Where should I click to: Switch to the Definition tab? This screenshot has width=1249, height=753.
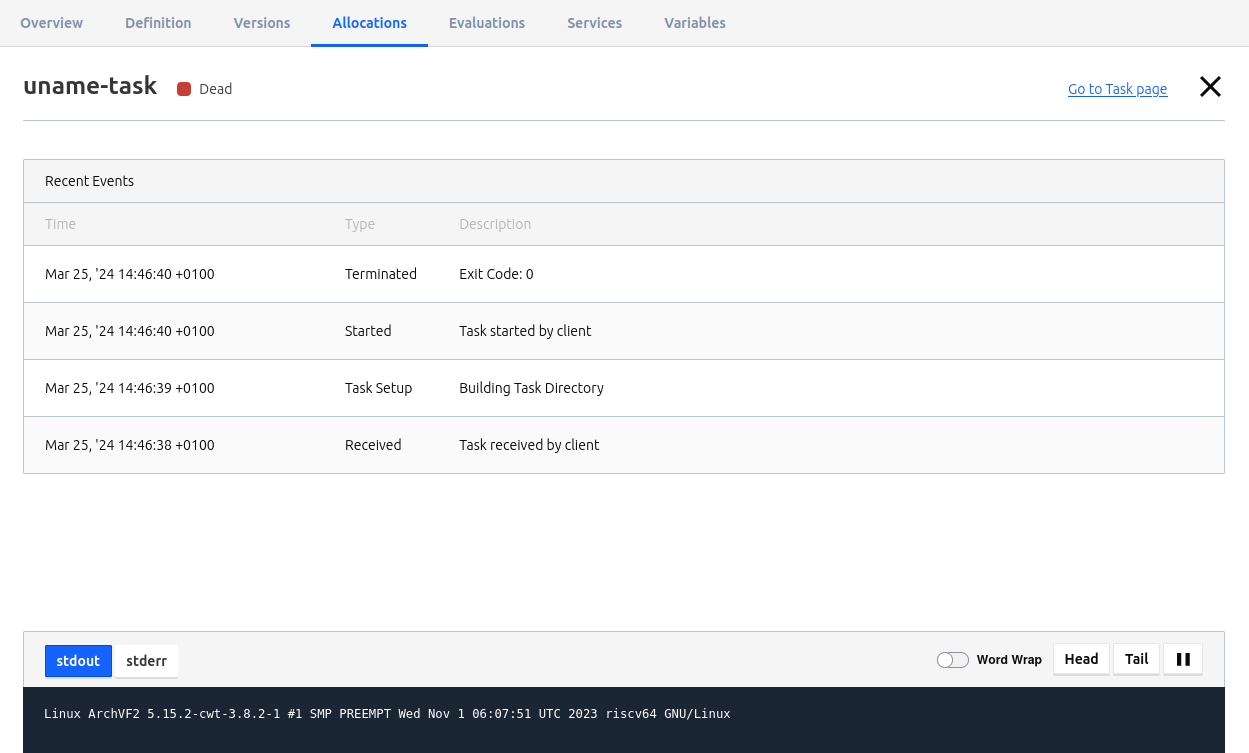(x=158, y=23)
